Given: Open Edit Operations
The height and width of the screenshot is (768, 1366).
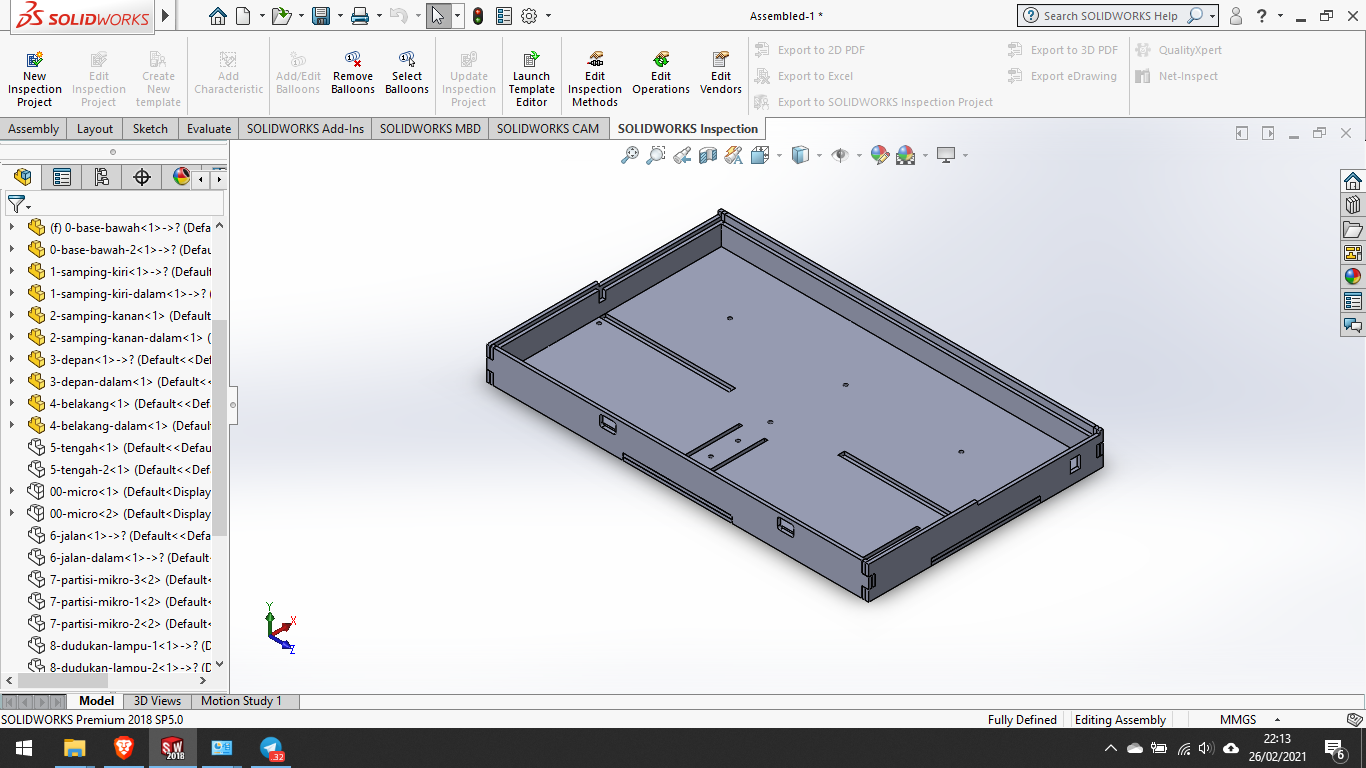Looking at the screenshot, I should pos(661,73).
